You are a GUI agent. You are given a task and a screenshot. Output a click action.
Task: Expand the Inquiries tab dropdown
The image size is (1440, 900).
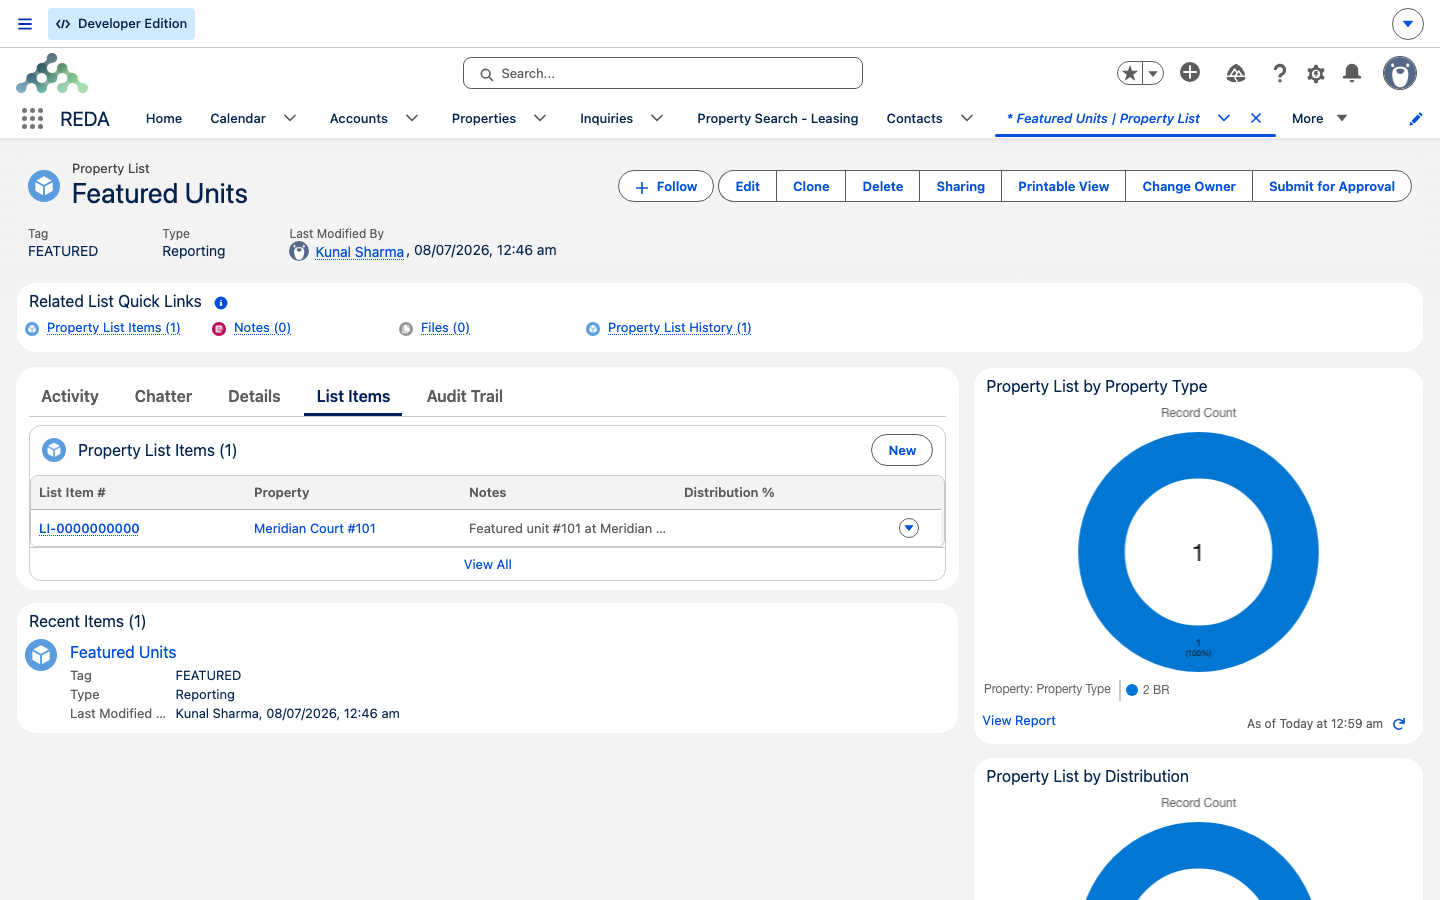(x=657, y=118)
